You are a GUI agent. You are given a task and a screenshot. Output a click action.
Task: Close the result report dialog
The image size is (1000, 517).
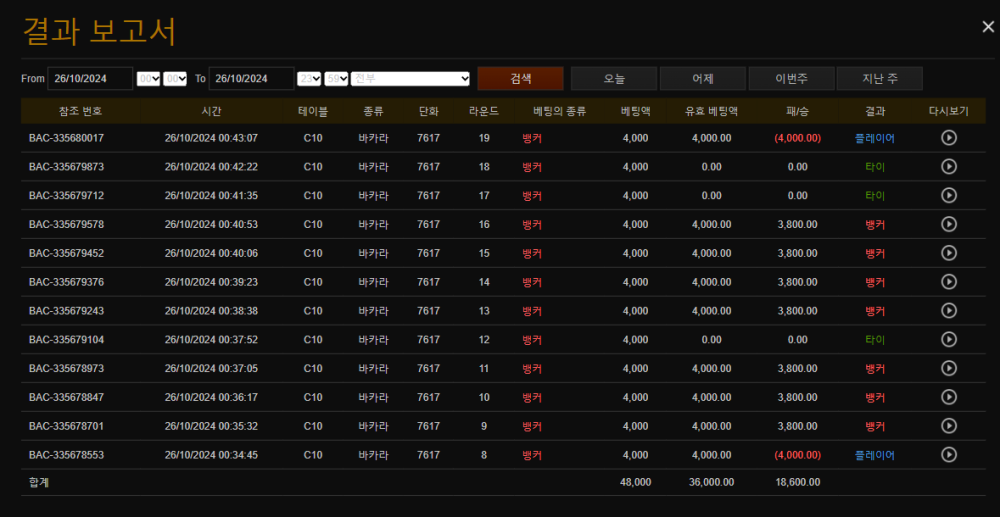988,29
